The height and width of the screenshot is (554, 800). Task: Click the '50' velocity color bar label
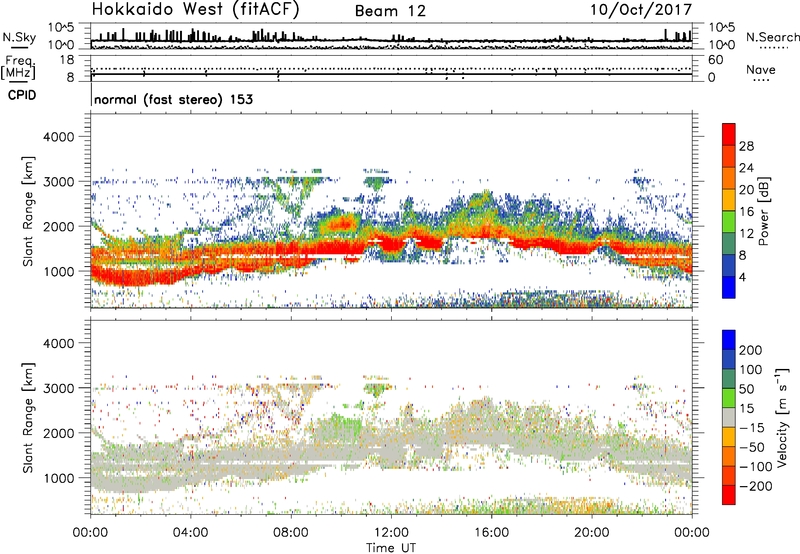coord(746,389)
